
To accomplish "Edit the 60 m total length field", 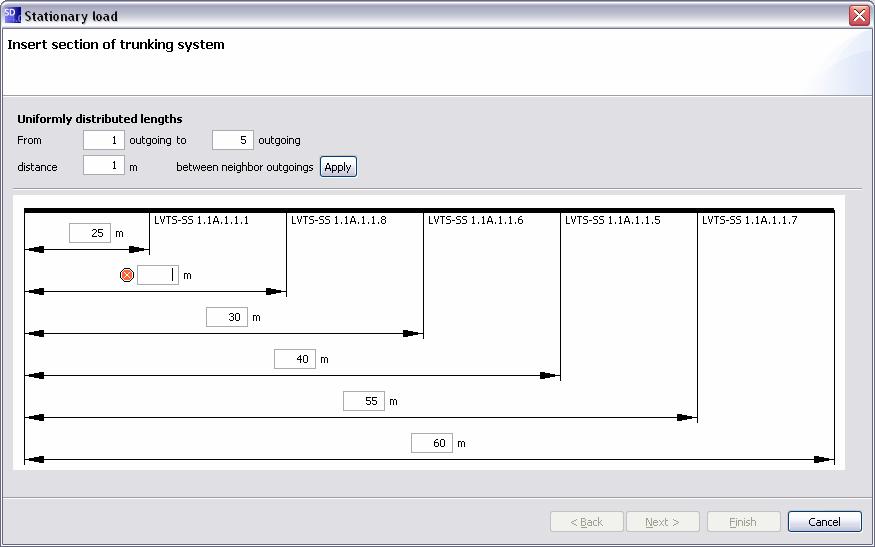I will pyautogui.click(x=432, y=443).
